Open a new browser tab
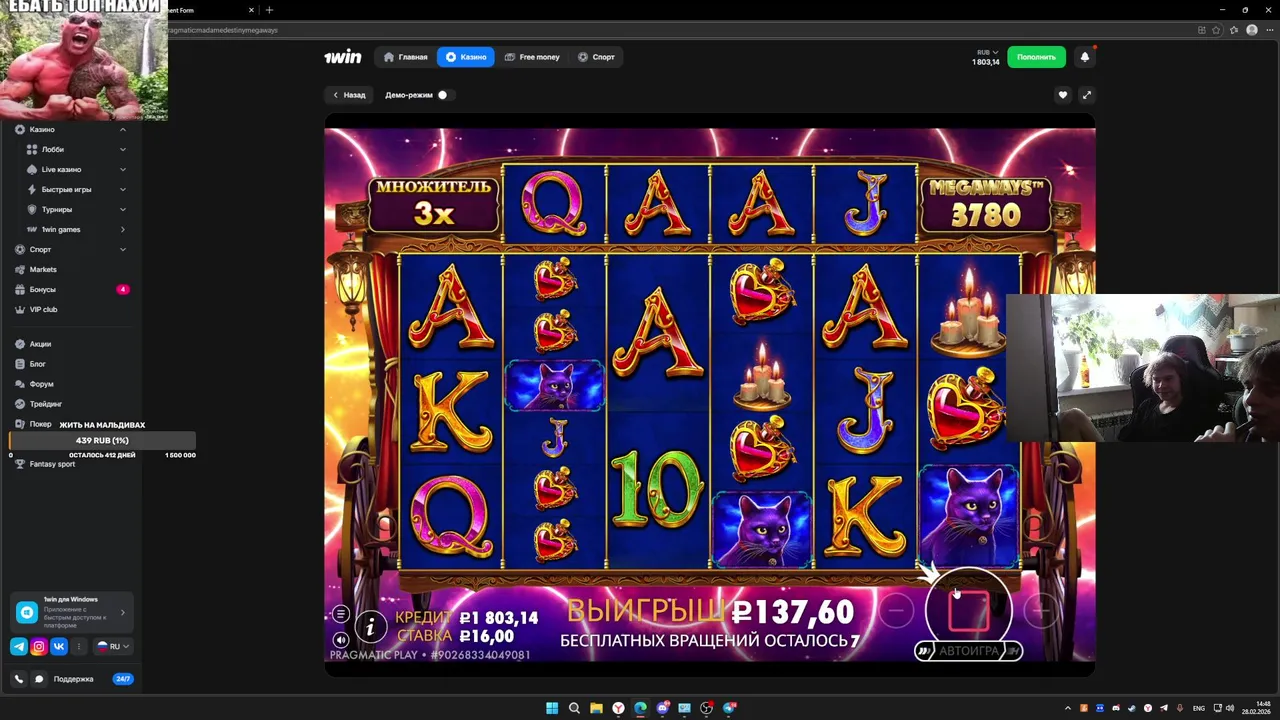The height and width of the screenshot is (720, 1280). (269, 10)
